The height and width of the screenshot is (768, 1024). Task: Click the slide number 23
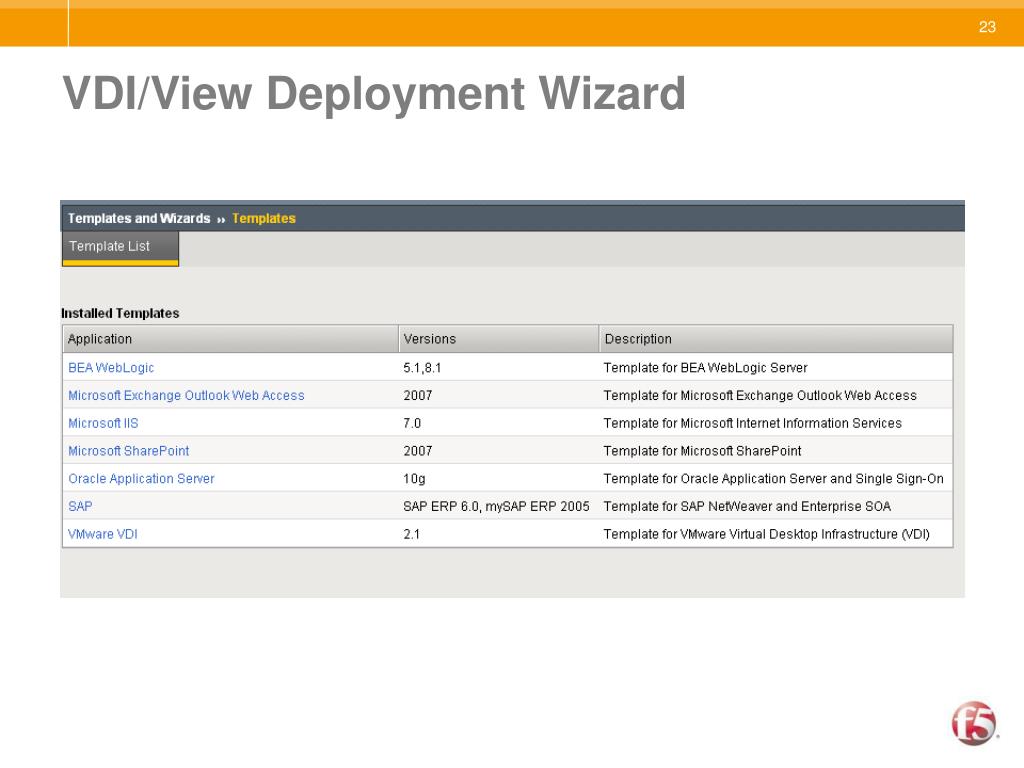987,27
